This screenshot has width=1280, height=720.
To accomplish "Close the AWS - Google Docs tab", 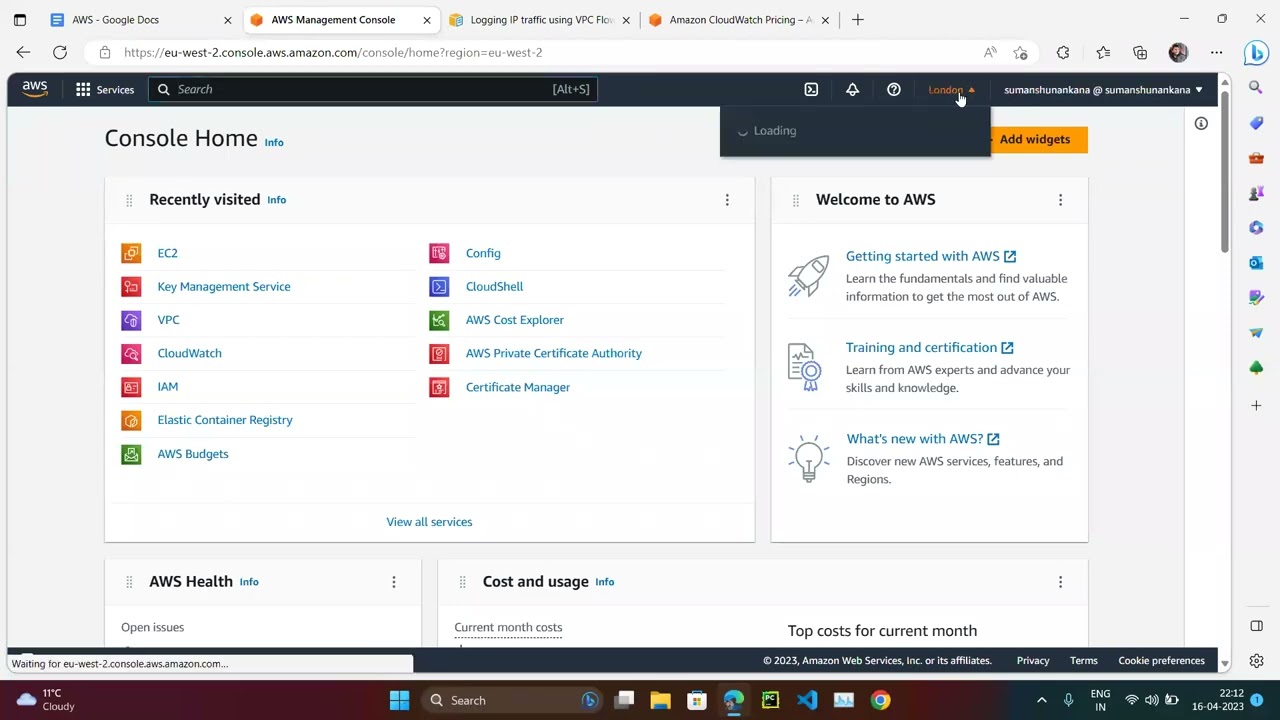I will [x=227, y=19].
